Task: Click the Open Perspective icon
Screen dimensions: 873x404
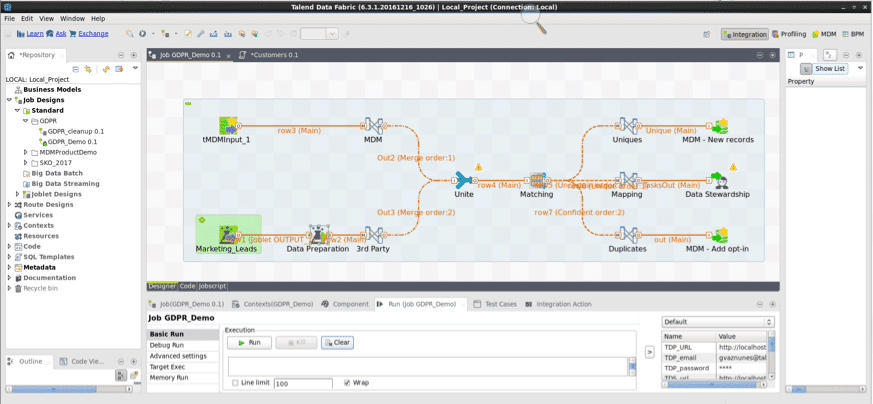Action: [x=707, y=34]
